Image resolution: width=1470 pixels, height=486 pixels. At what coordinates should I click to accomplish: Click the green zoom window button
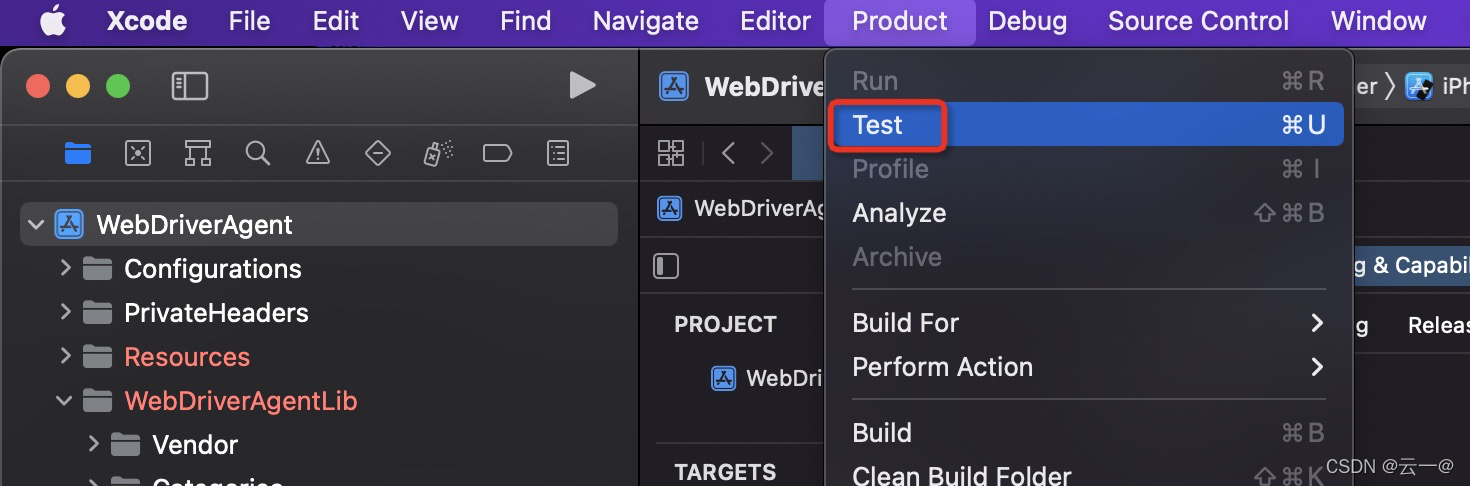coord(118,86)
